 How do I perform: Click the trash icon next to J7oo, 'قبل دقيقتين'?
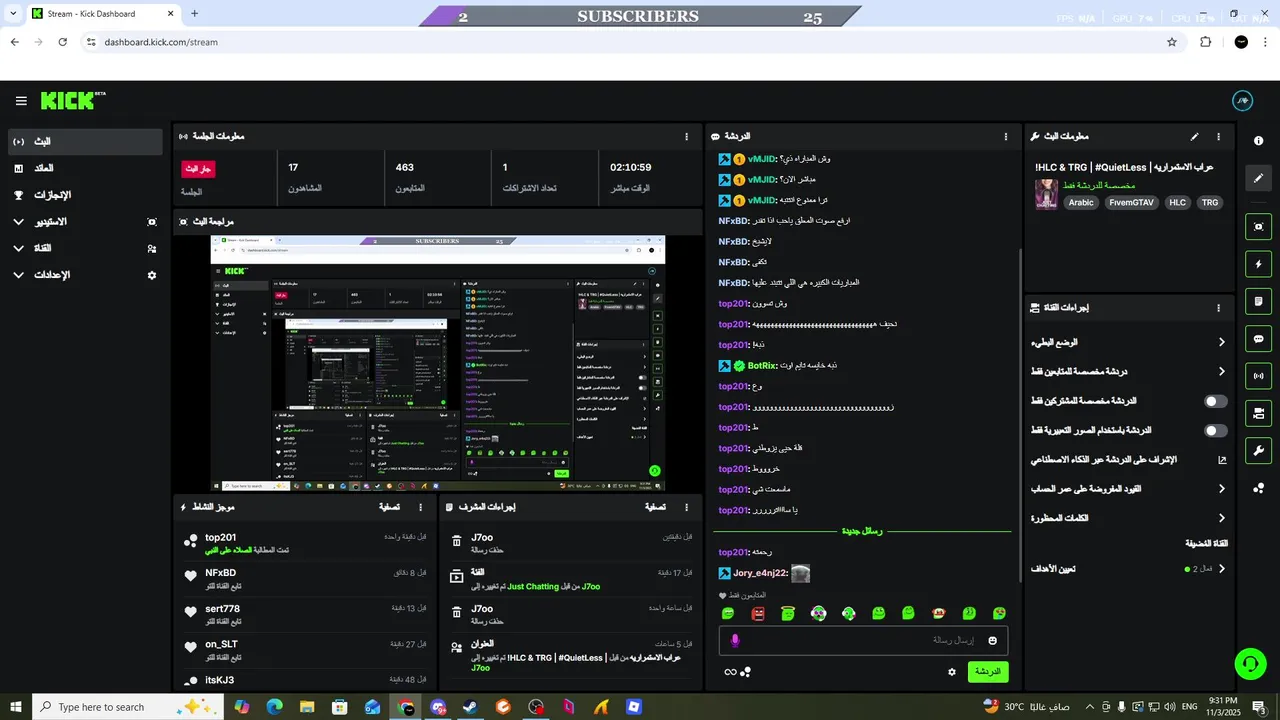pyautogui.click(x=456, y=541)
